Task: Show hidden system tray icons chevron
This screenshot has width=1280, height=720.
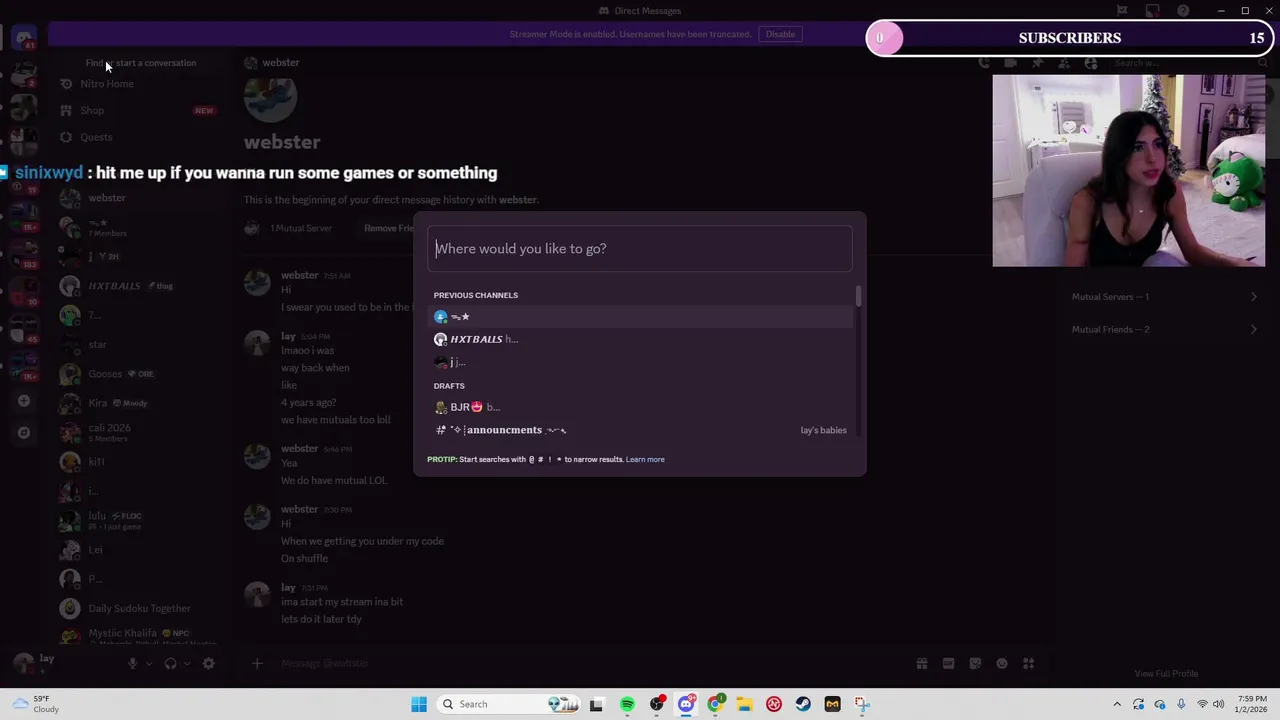Action: (1117, 704)
